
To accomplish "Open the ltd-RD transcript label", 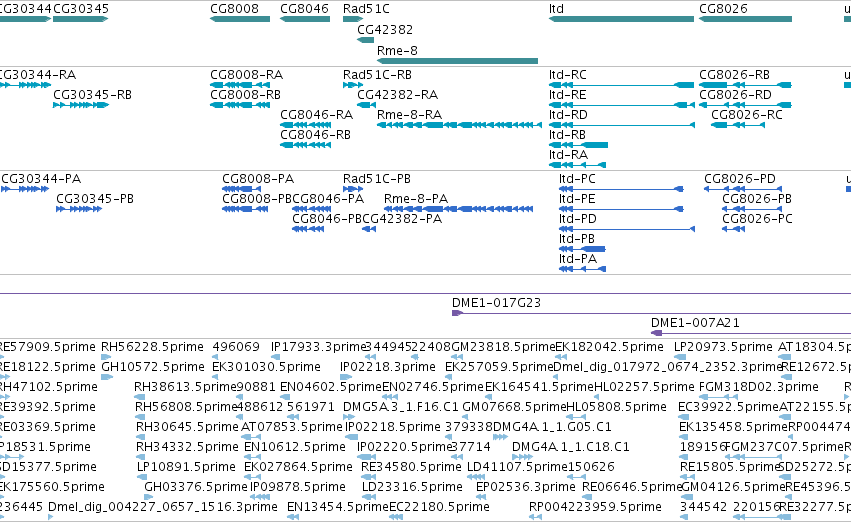I will coord(568,114).
